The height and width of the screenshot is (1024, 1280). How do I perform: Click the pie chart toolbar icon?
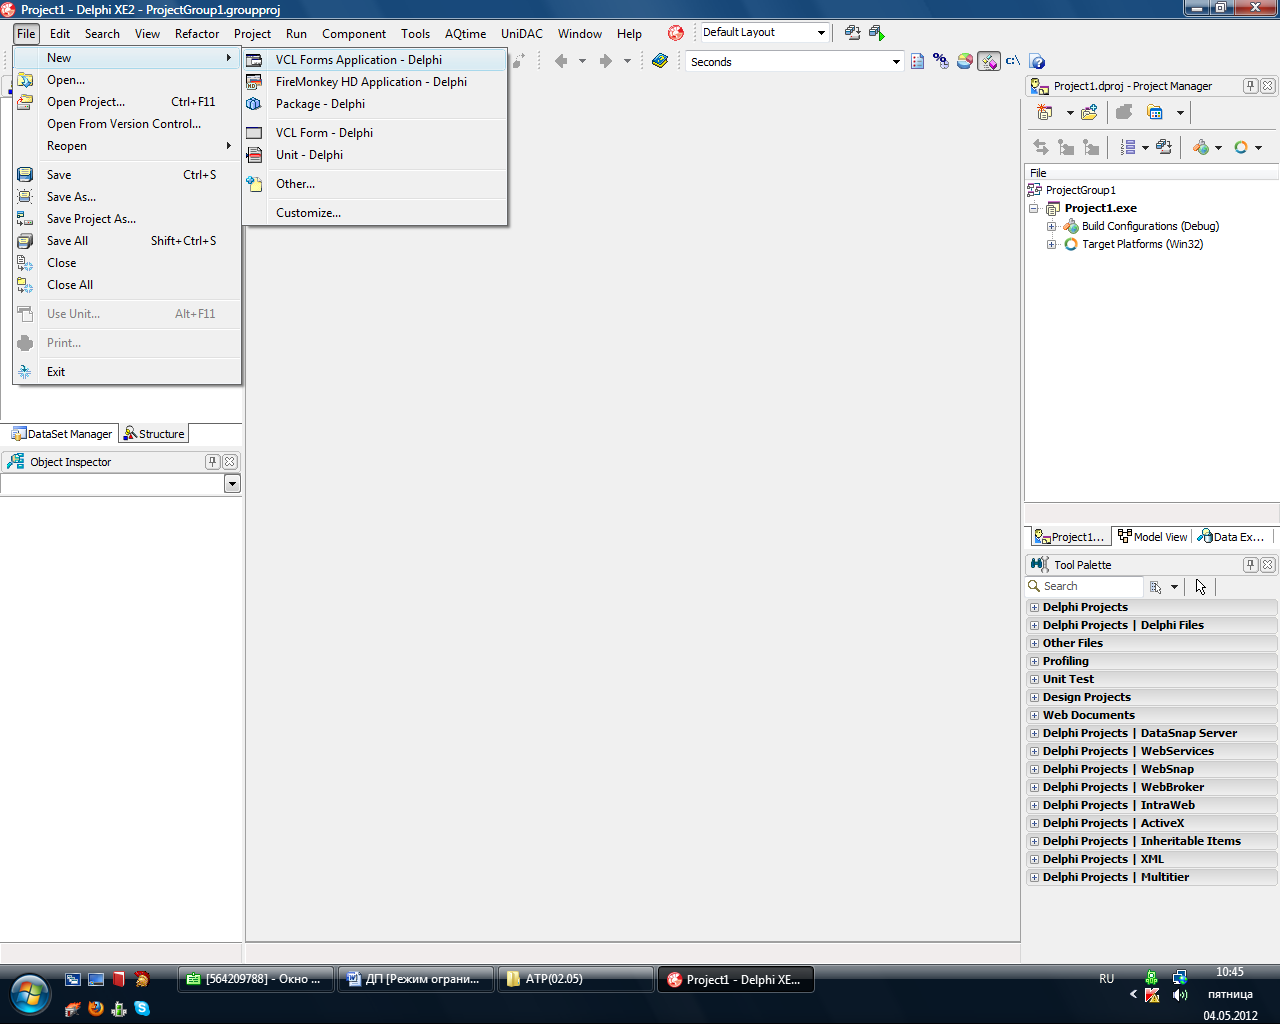965,62
